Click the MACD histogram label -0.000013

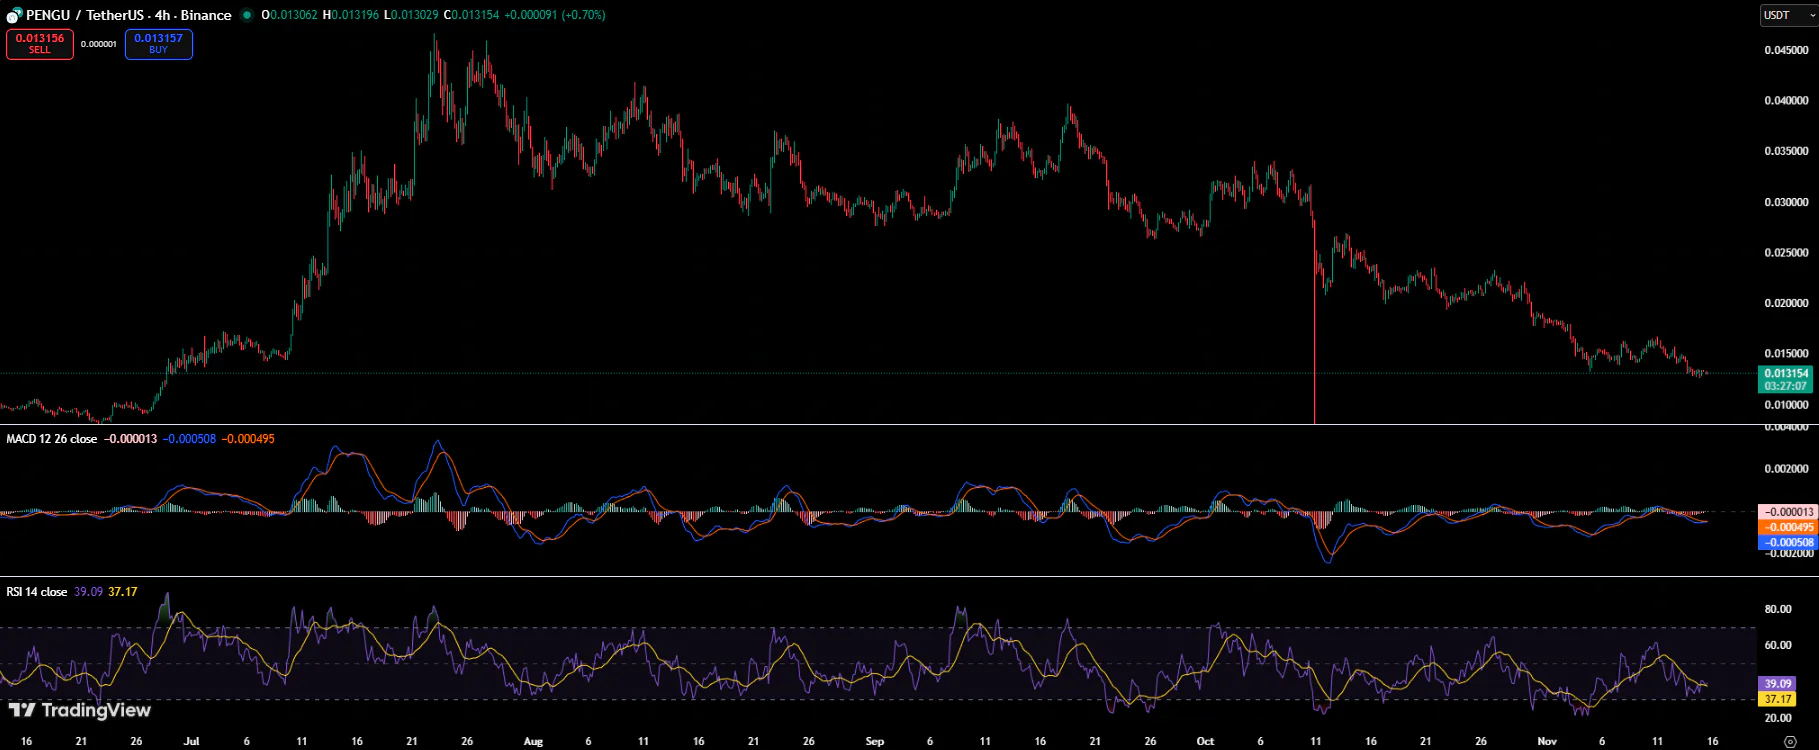1787,512
